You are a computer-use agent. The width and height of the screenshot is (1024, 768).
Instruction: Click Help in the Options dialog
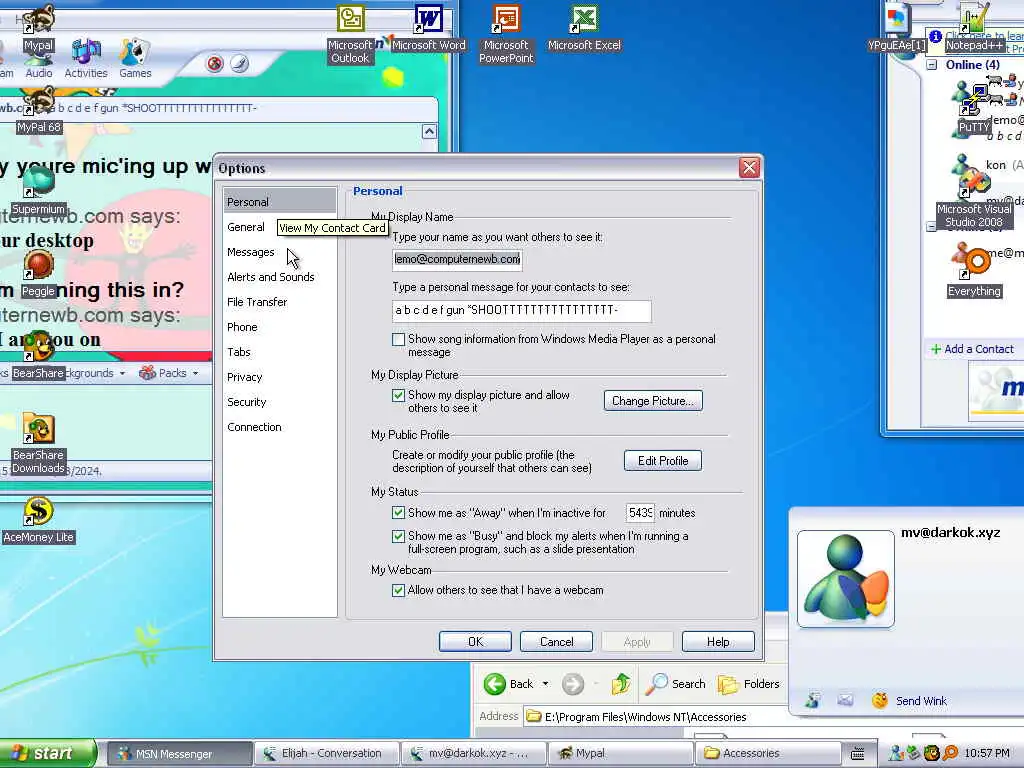[x=718, y=641]
